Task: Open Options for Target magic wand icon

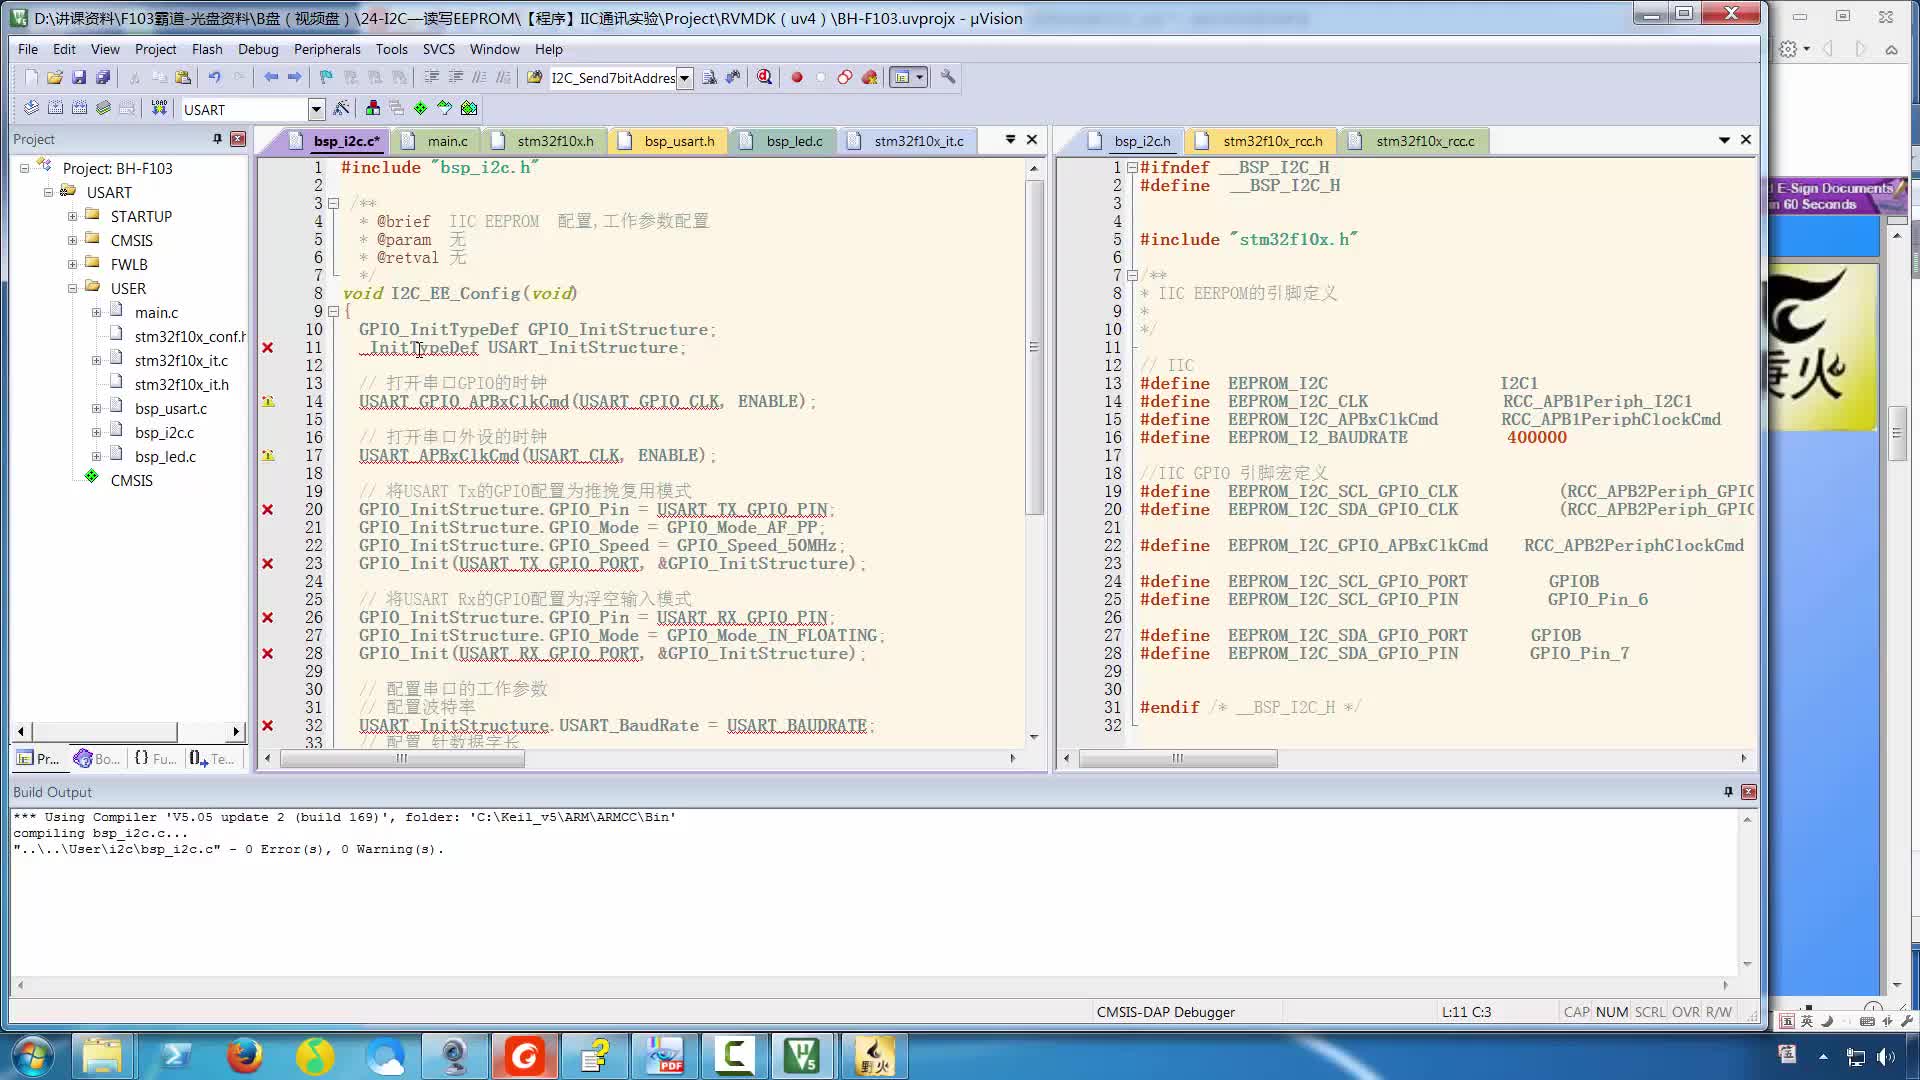Action: pos(341,108)
